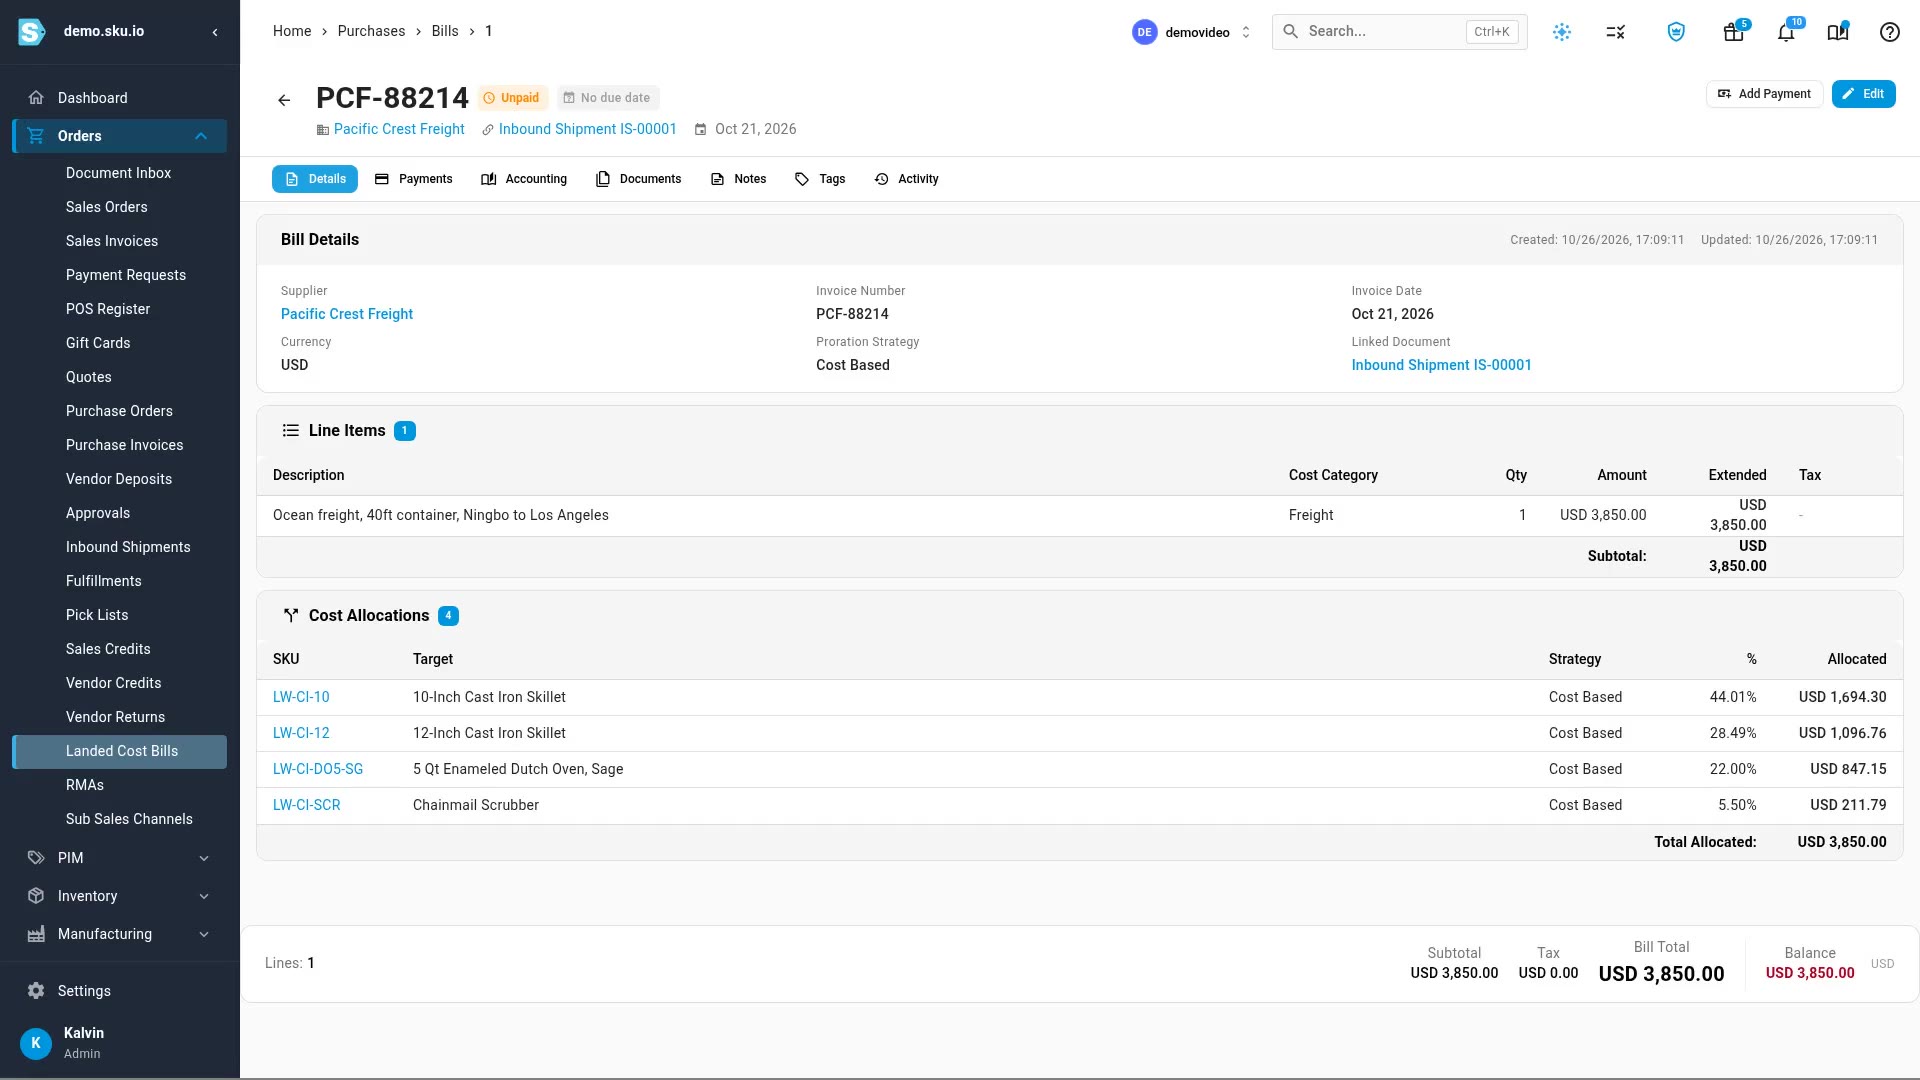The height and width of the screenshot is (1080, 1920).
Task: Open the gift box icon in header
Action: (x=1734, y=32)
